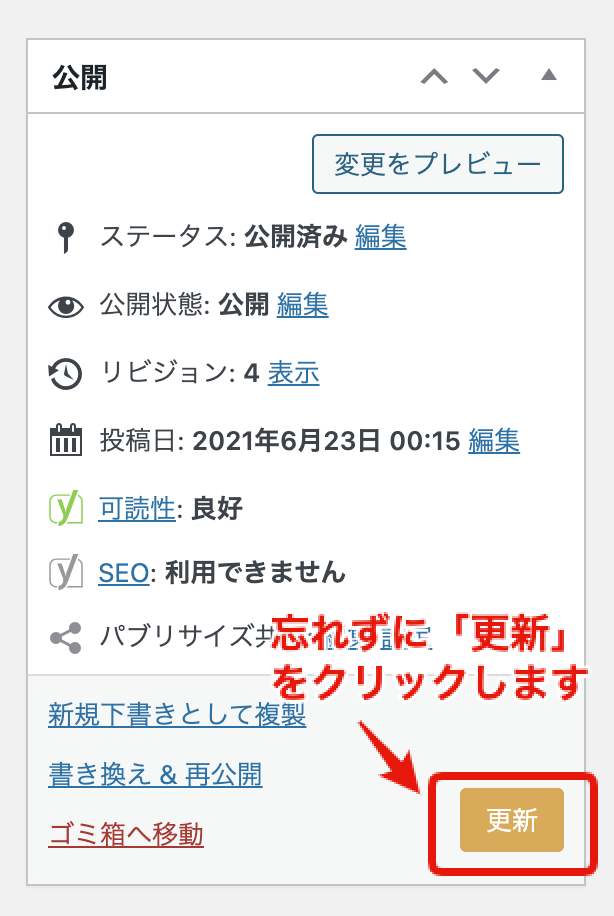Move the panel down with the down chevron
The height and width of the screenshot is (916, 614).
(484, 76)
